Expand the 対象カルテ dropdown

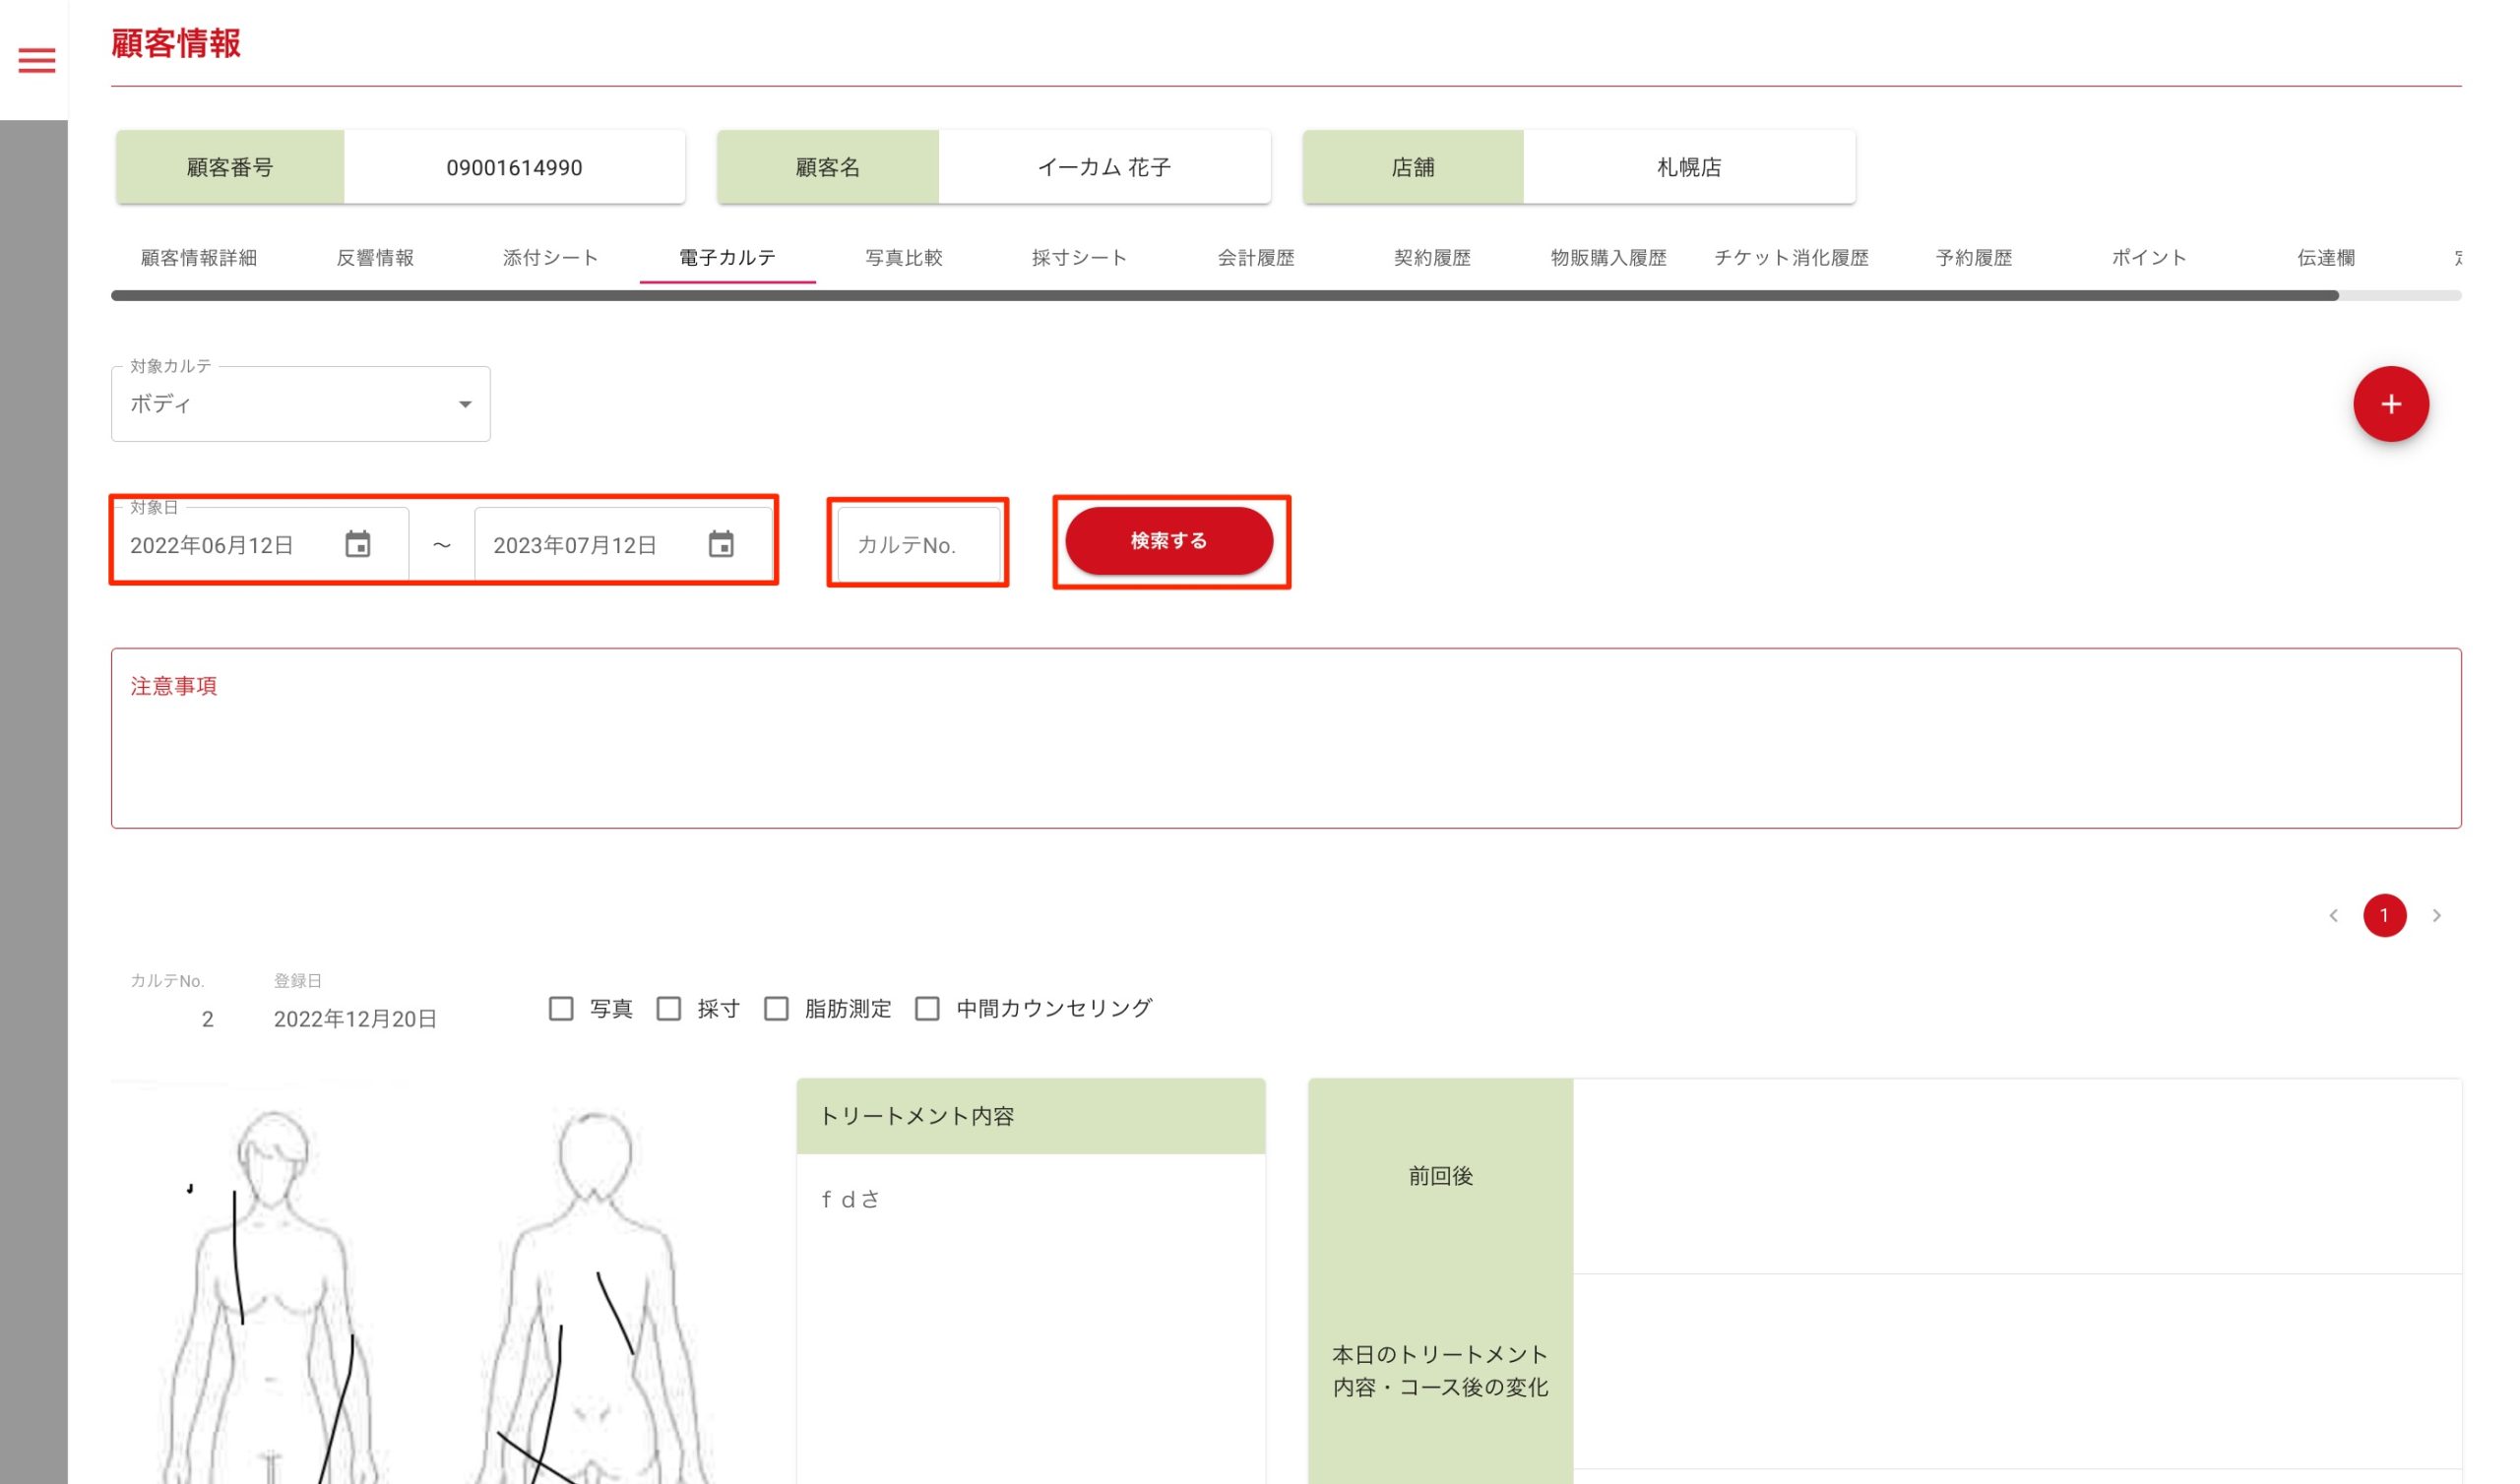[x=300, y=404]
